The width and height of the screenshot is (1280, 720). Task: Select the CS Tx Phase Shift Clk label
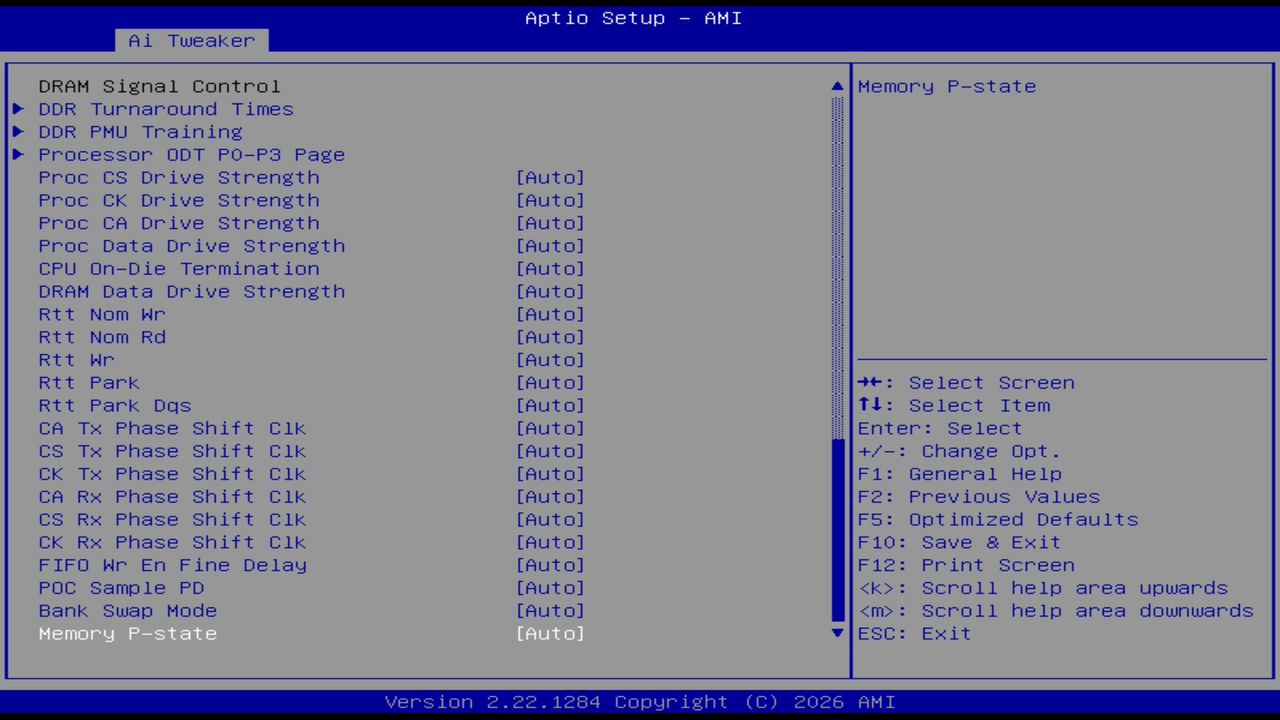pyautogui.click(x=172, y=452)
